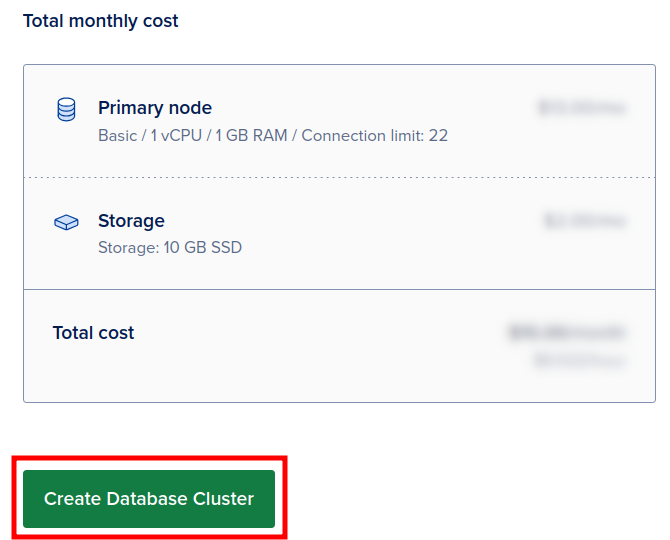Click the blurred total monthly price
The image size is (670, 540).
pos(566,332)
